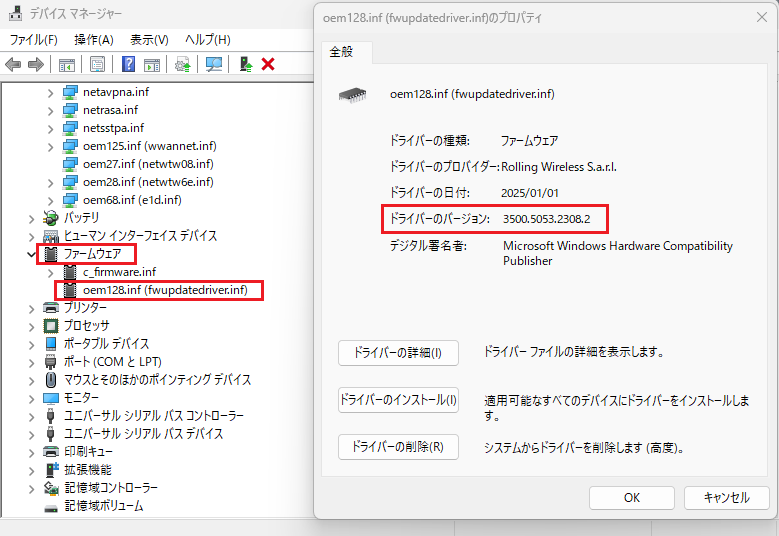Screen dimensions: 779x536
Task: Expand the oem125.inf (wwannet.inf) node
Action: tap(50, 147)
